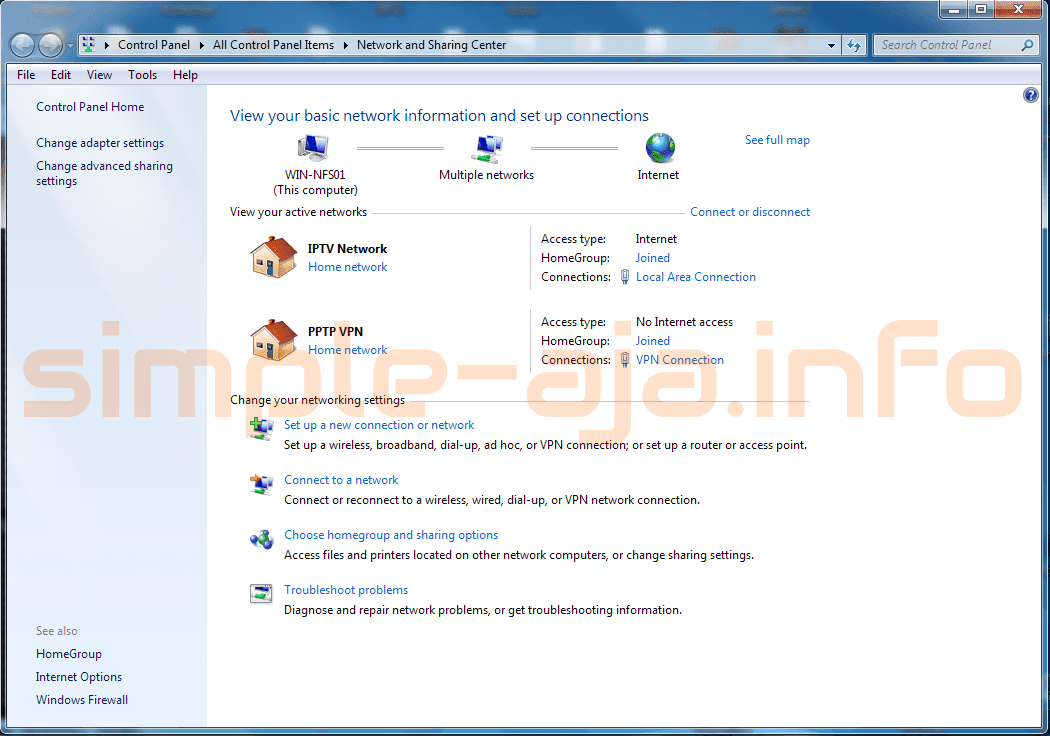This screenshot has height=736, width=1050.
Task: Click the Refresh button beside address bar
Action: coord(854,46)
